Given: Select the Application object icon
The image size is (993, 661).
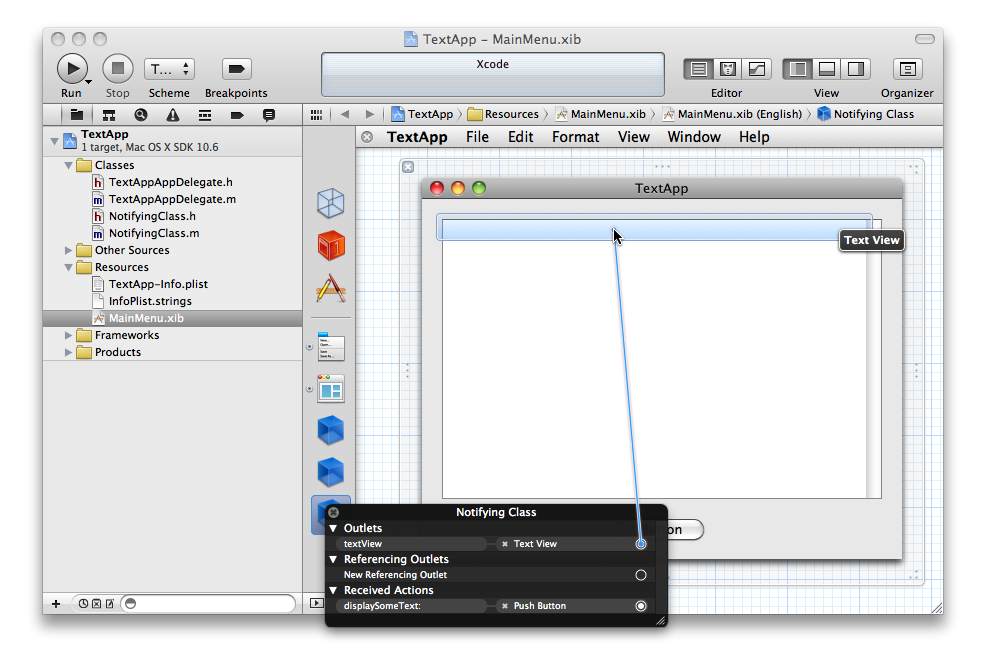Looking at the screenshot, I should 331,288.
